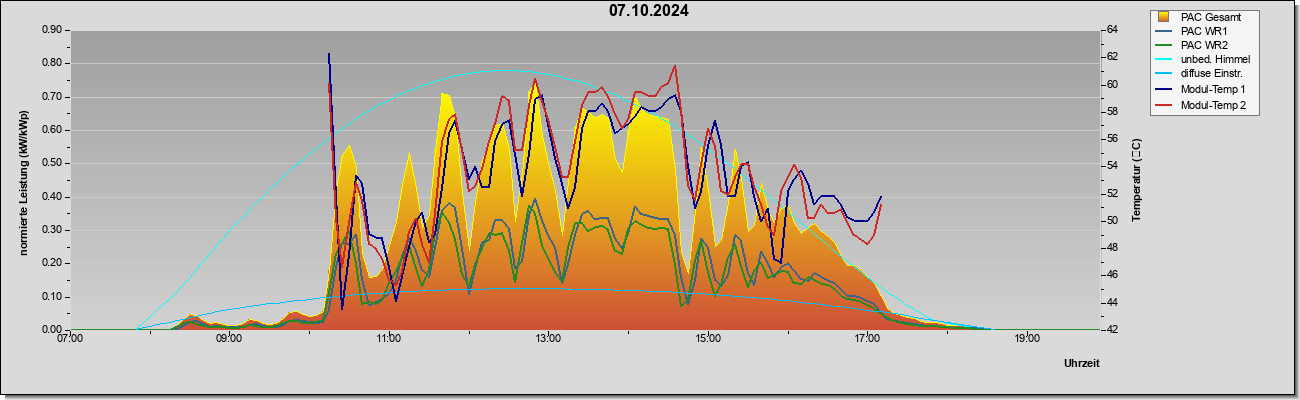Click the 07:00 label on time axis

coord(70,338)
